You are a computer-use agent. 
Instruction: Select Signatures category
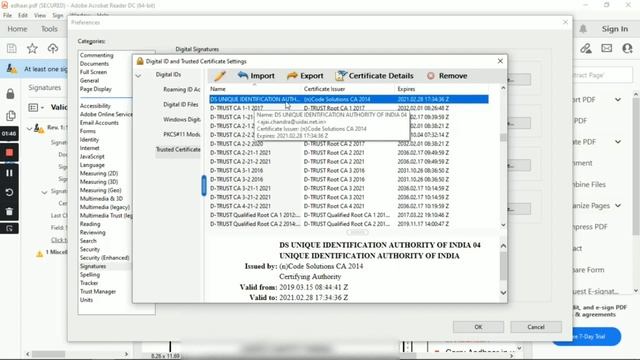tap(93, 266)
